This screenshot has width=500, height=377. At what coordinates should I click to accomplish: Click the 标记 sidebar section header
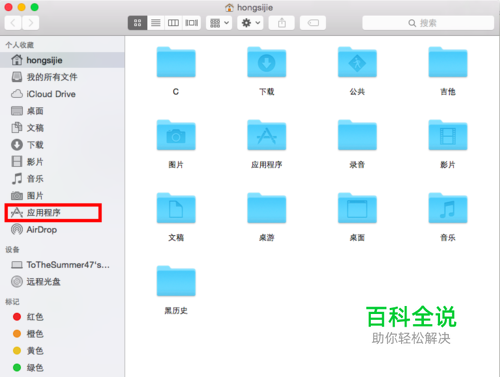[x=12, y=302]
